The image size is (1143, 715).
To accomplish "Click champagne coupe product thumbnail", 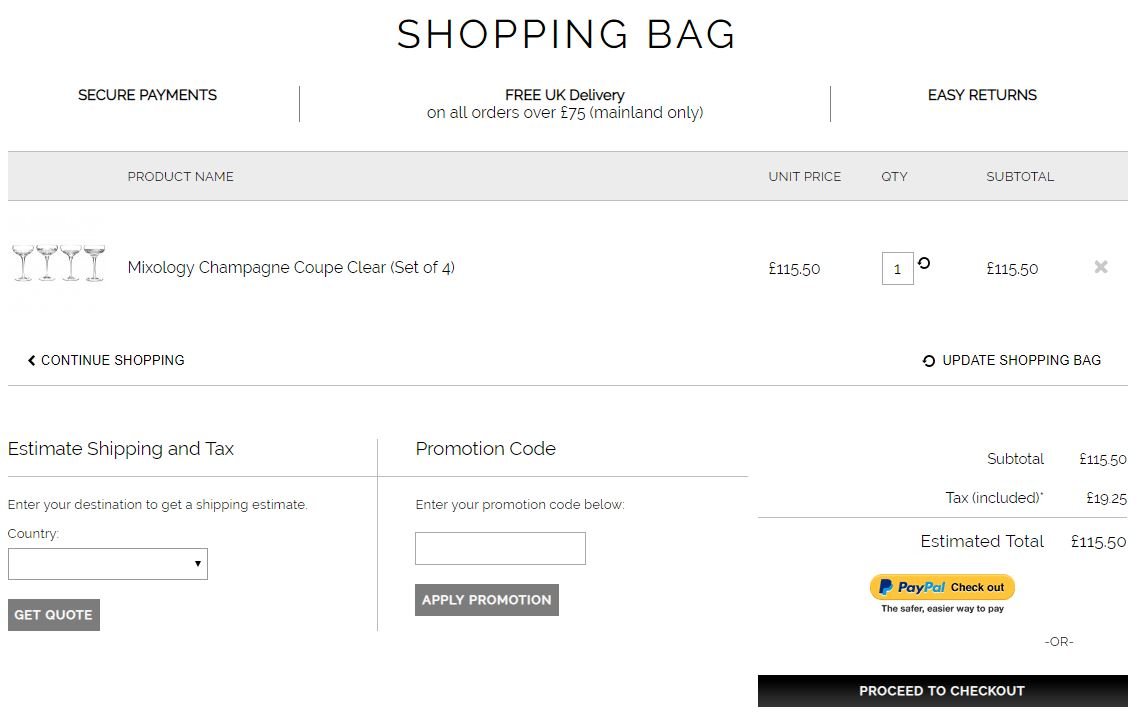I will [58, 263].
